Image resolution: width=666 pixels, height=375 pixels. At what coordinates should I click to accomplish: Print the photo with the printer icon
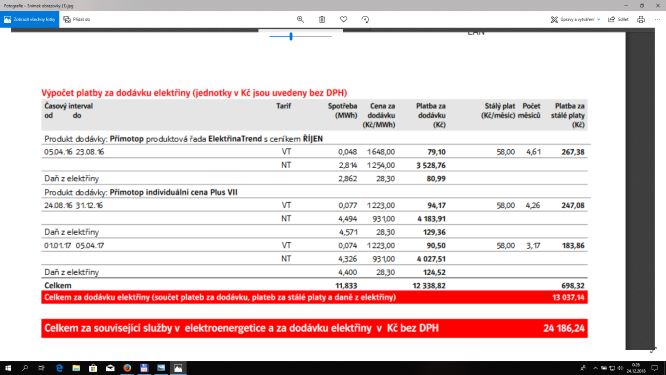(x=641, y=20)
